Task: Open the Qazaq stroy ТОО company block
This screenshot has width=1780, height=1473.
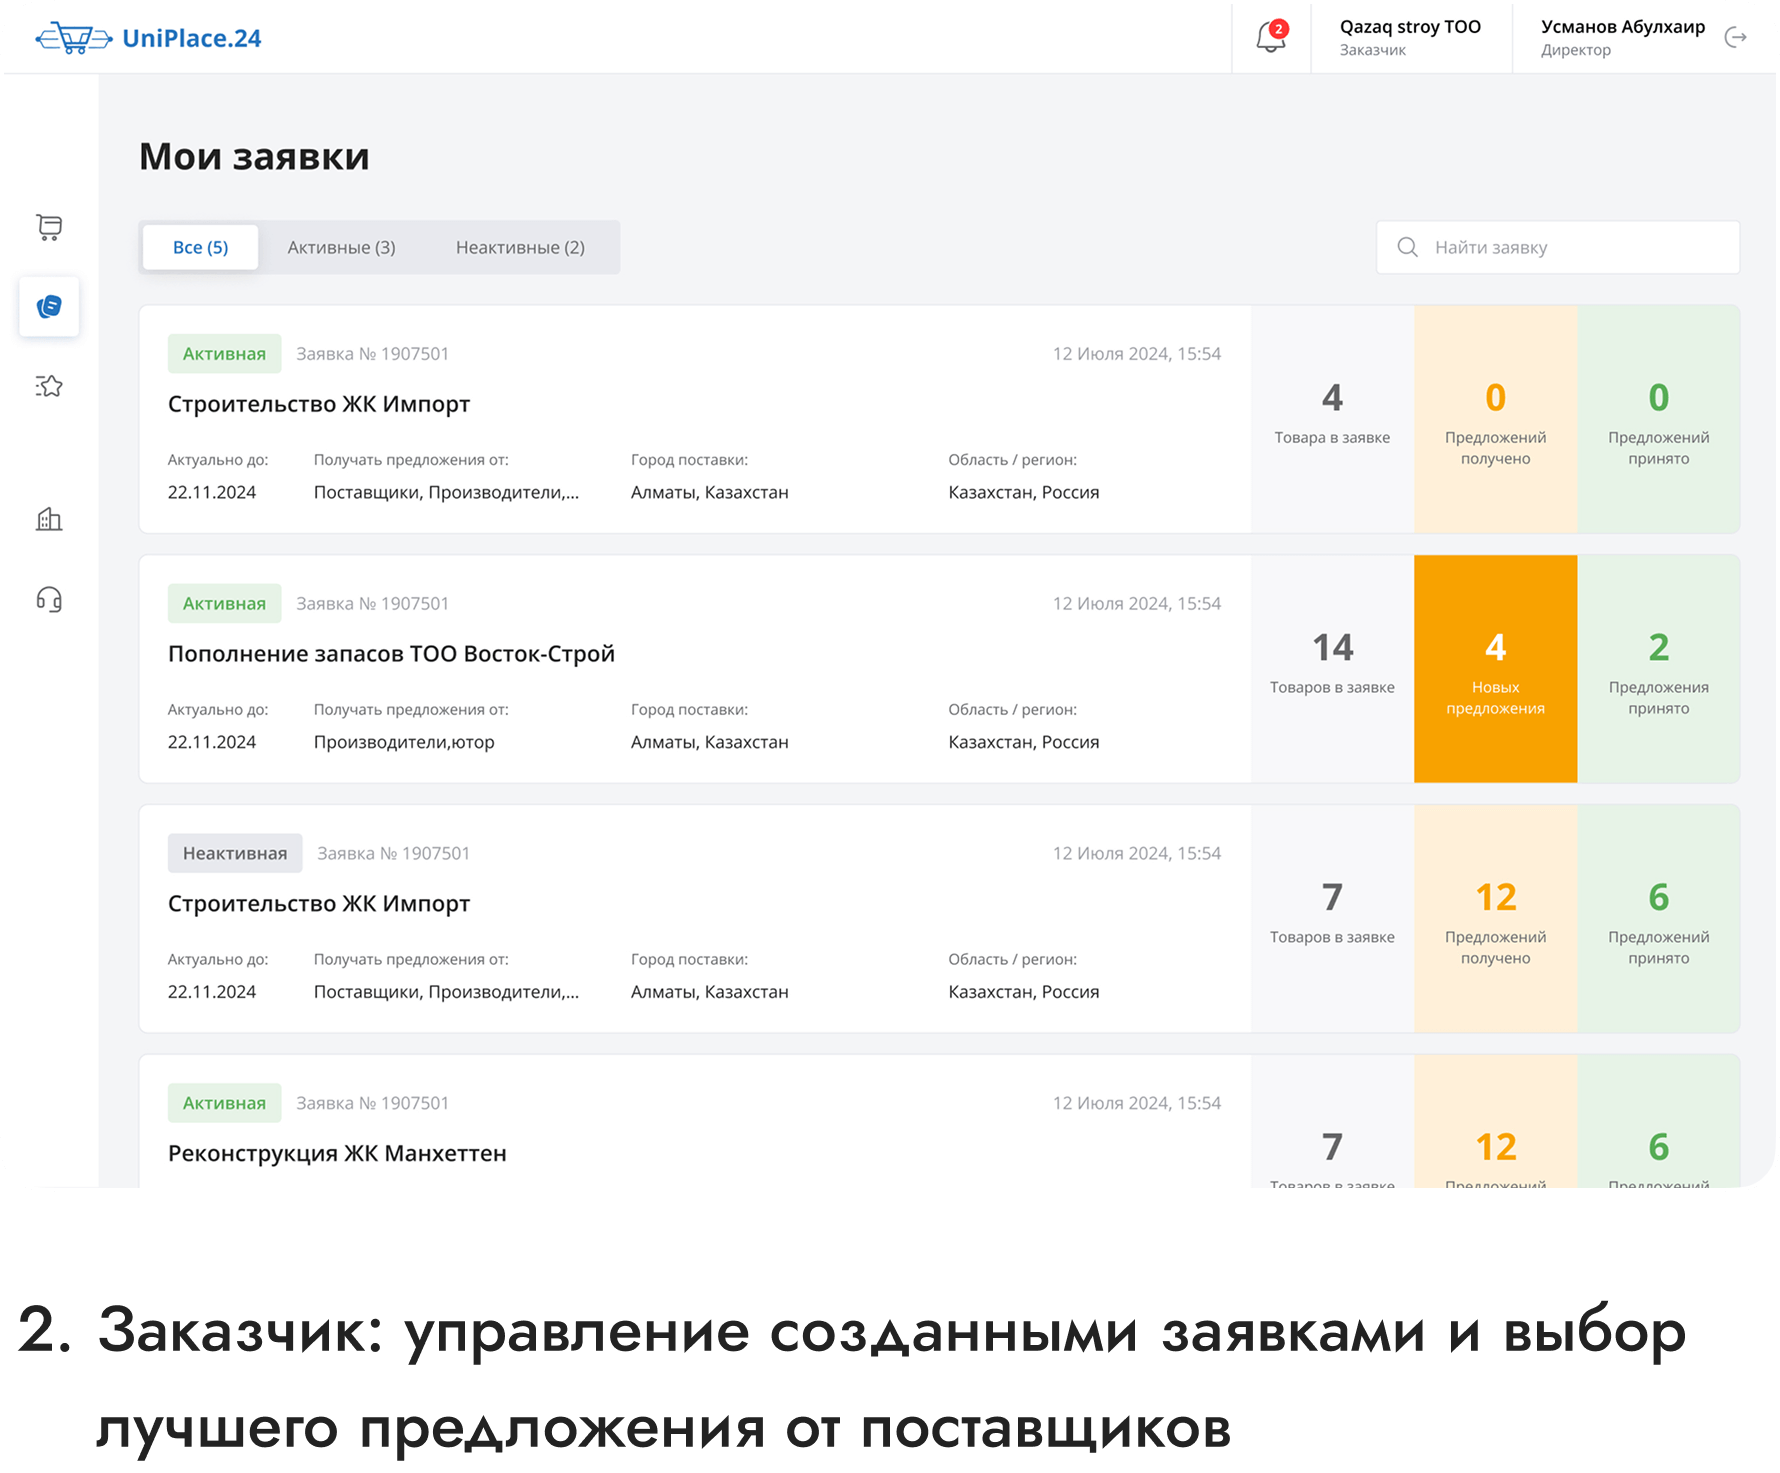Action: pos(1410,37)
